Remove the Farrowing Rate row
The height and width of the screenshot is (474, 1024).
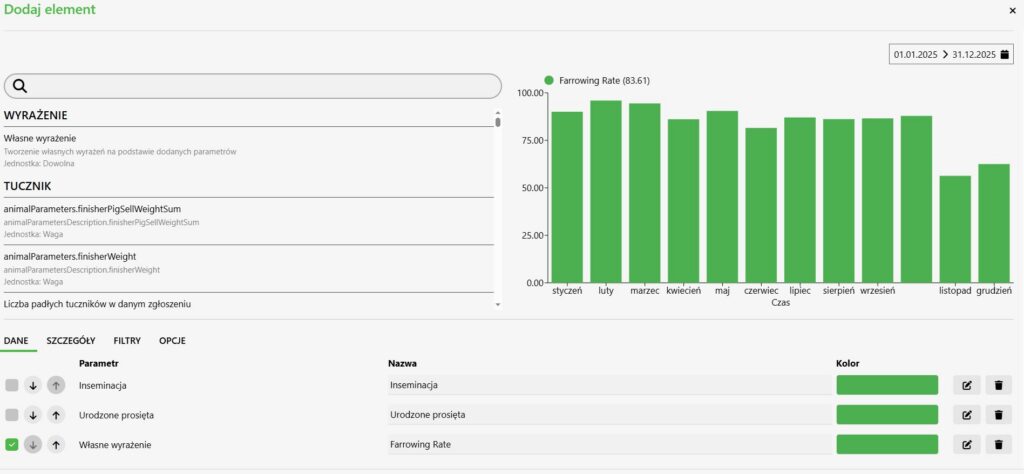click(x=998, y=444)
